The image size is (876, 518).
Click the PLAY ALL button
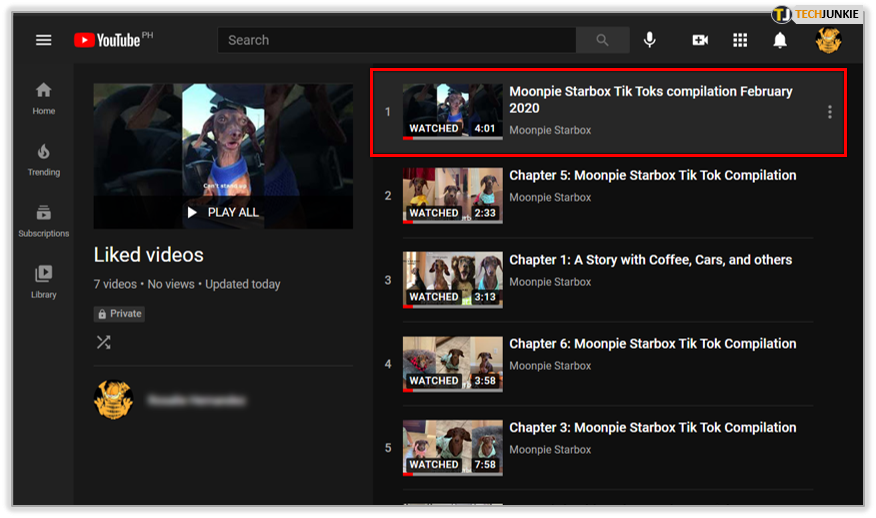[222, 212]
